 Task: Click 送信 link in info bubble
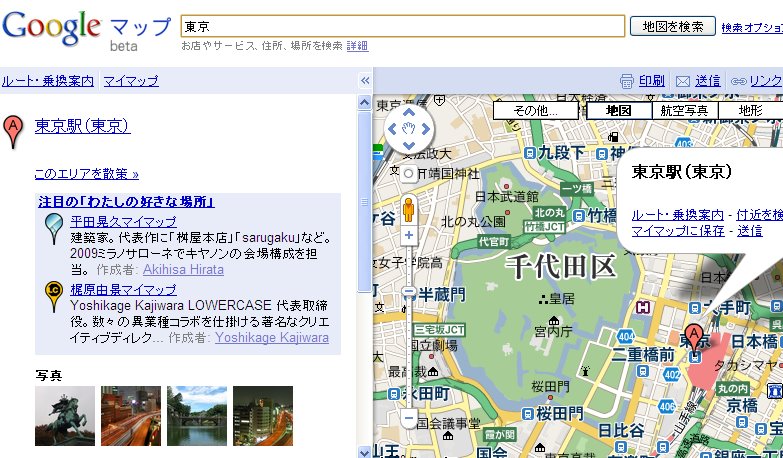750,231
